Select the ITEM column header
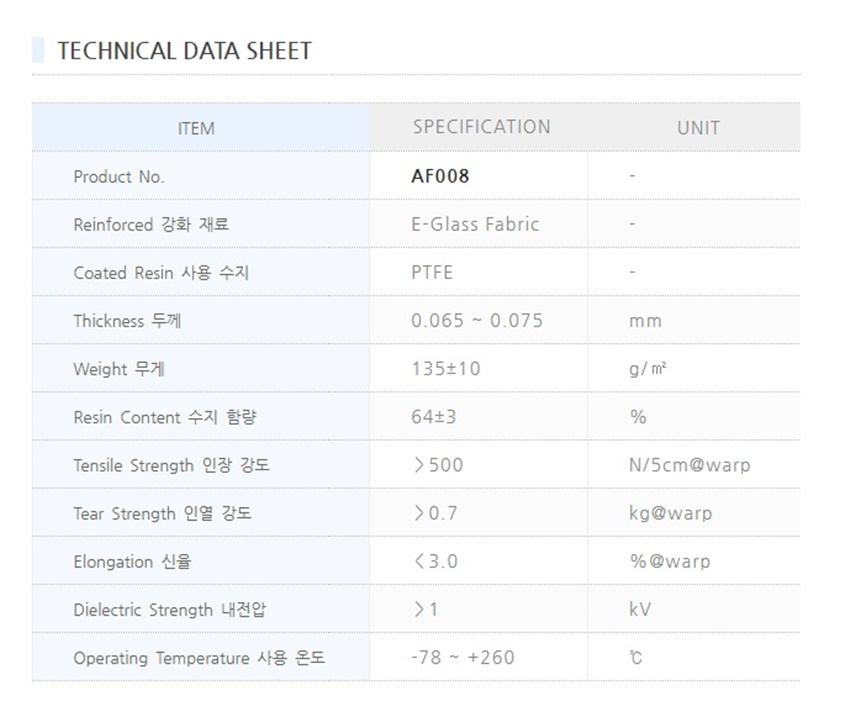The width and height of the screenshot is (860, 716). point(196,128)
